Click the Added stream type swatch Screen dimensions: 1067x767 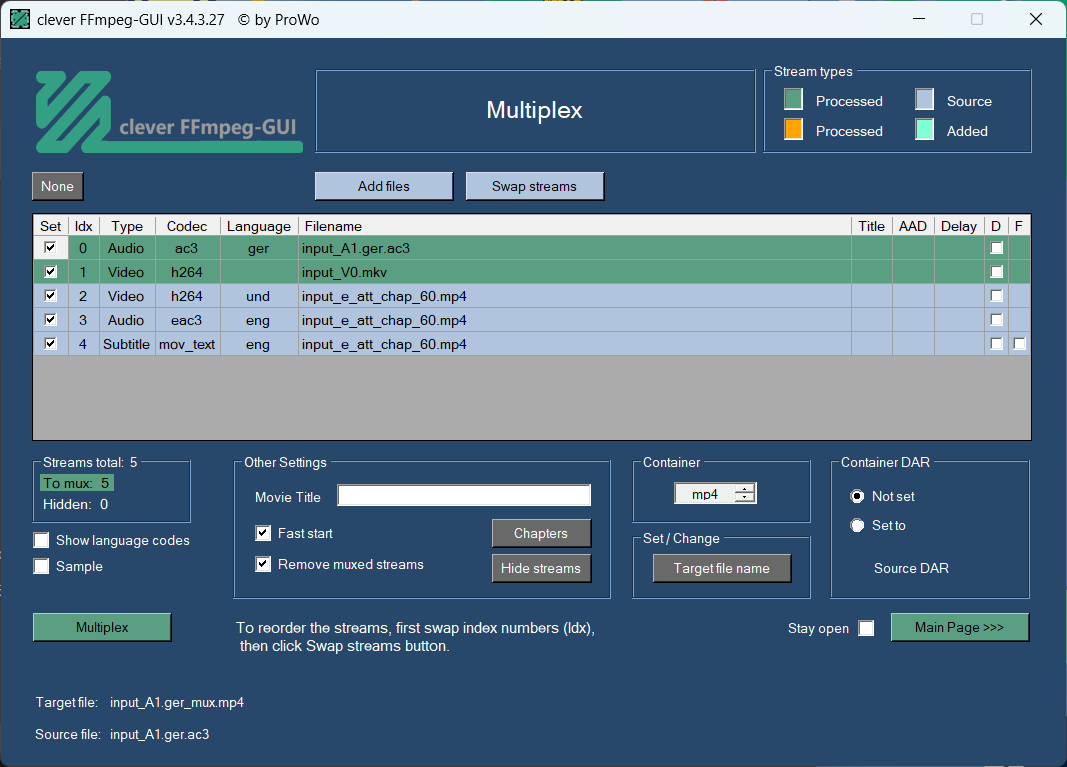coord(924,130)
